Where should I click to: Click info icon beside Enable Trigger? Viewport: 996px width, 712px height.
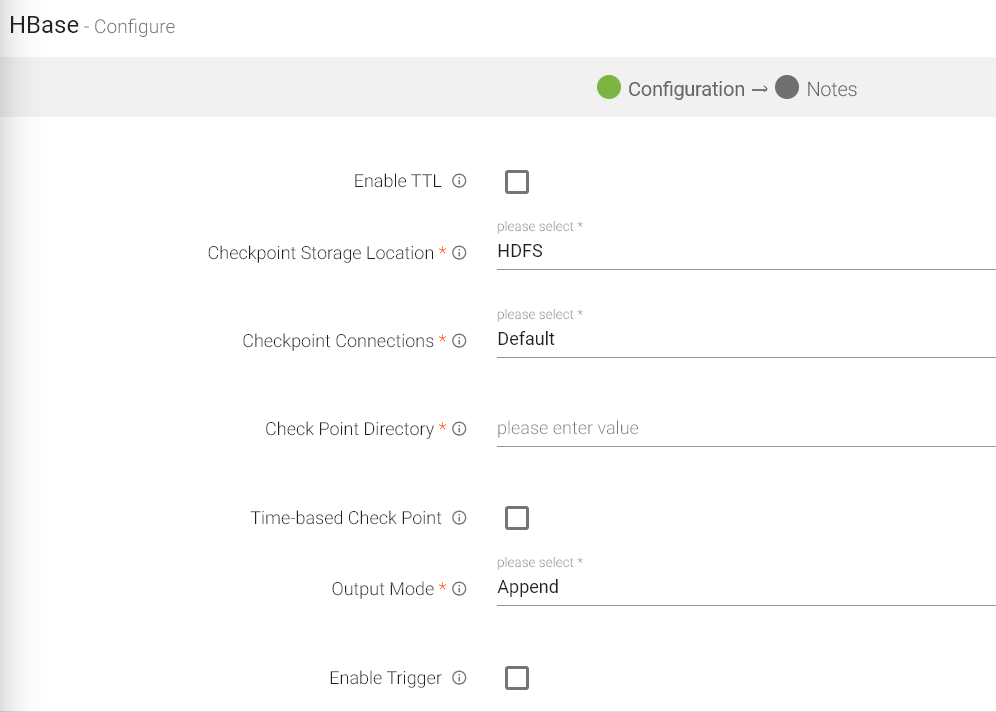pyautogui.click(x=459, y=678)
